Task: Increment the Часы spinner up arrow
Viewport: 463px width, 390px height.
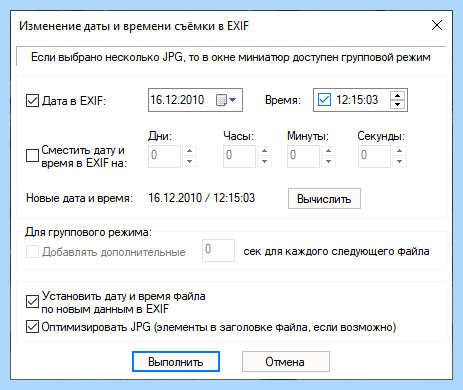Action: point(264,151)
